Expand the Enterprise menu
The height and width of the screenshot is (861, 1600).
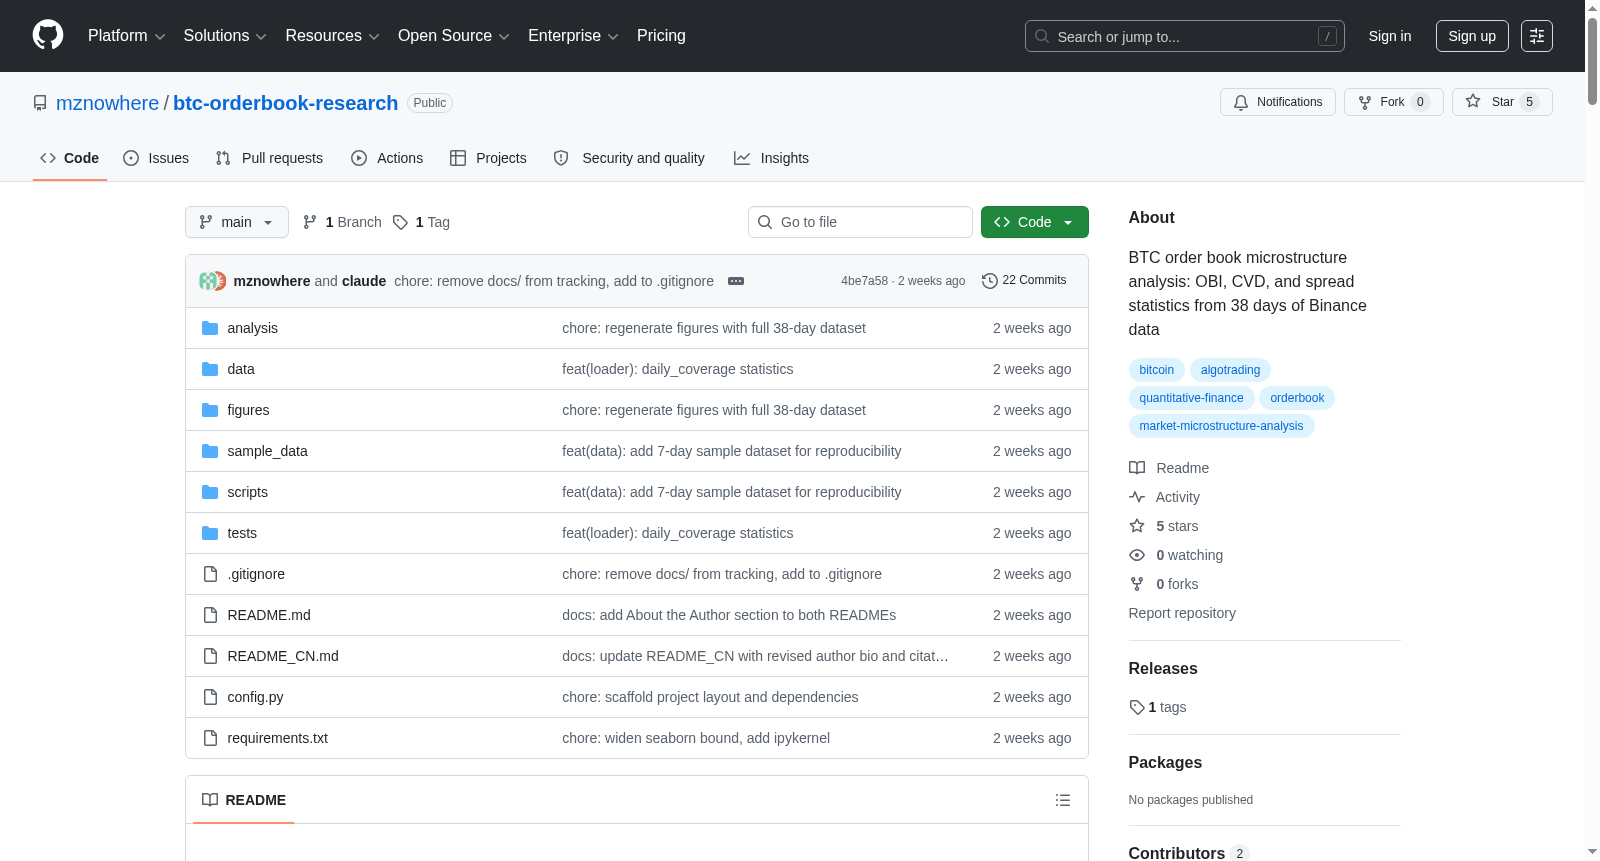click(x=573, y=36)
